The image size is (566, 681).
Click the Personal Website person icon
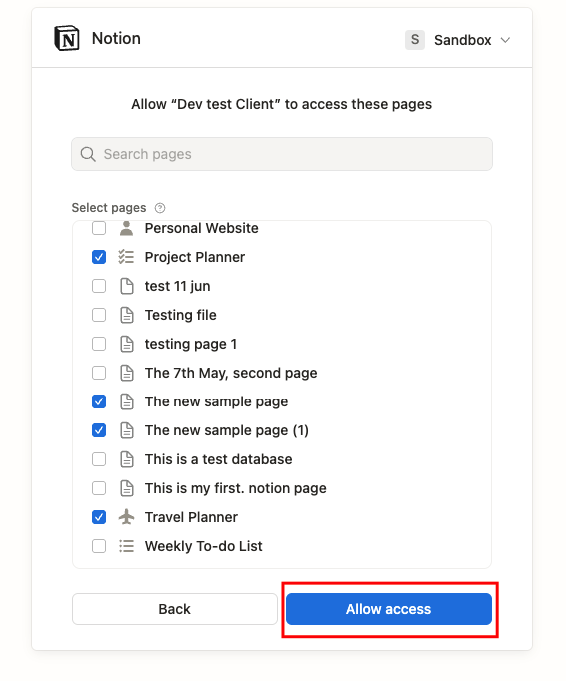126,228
